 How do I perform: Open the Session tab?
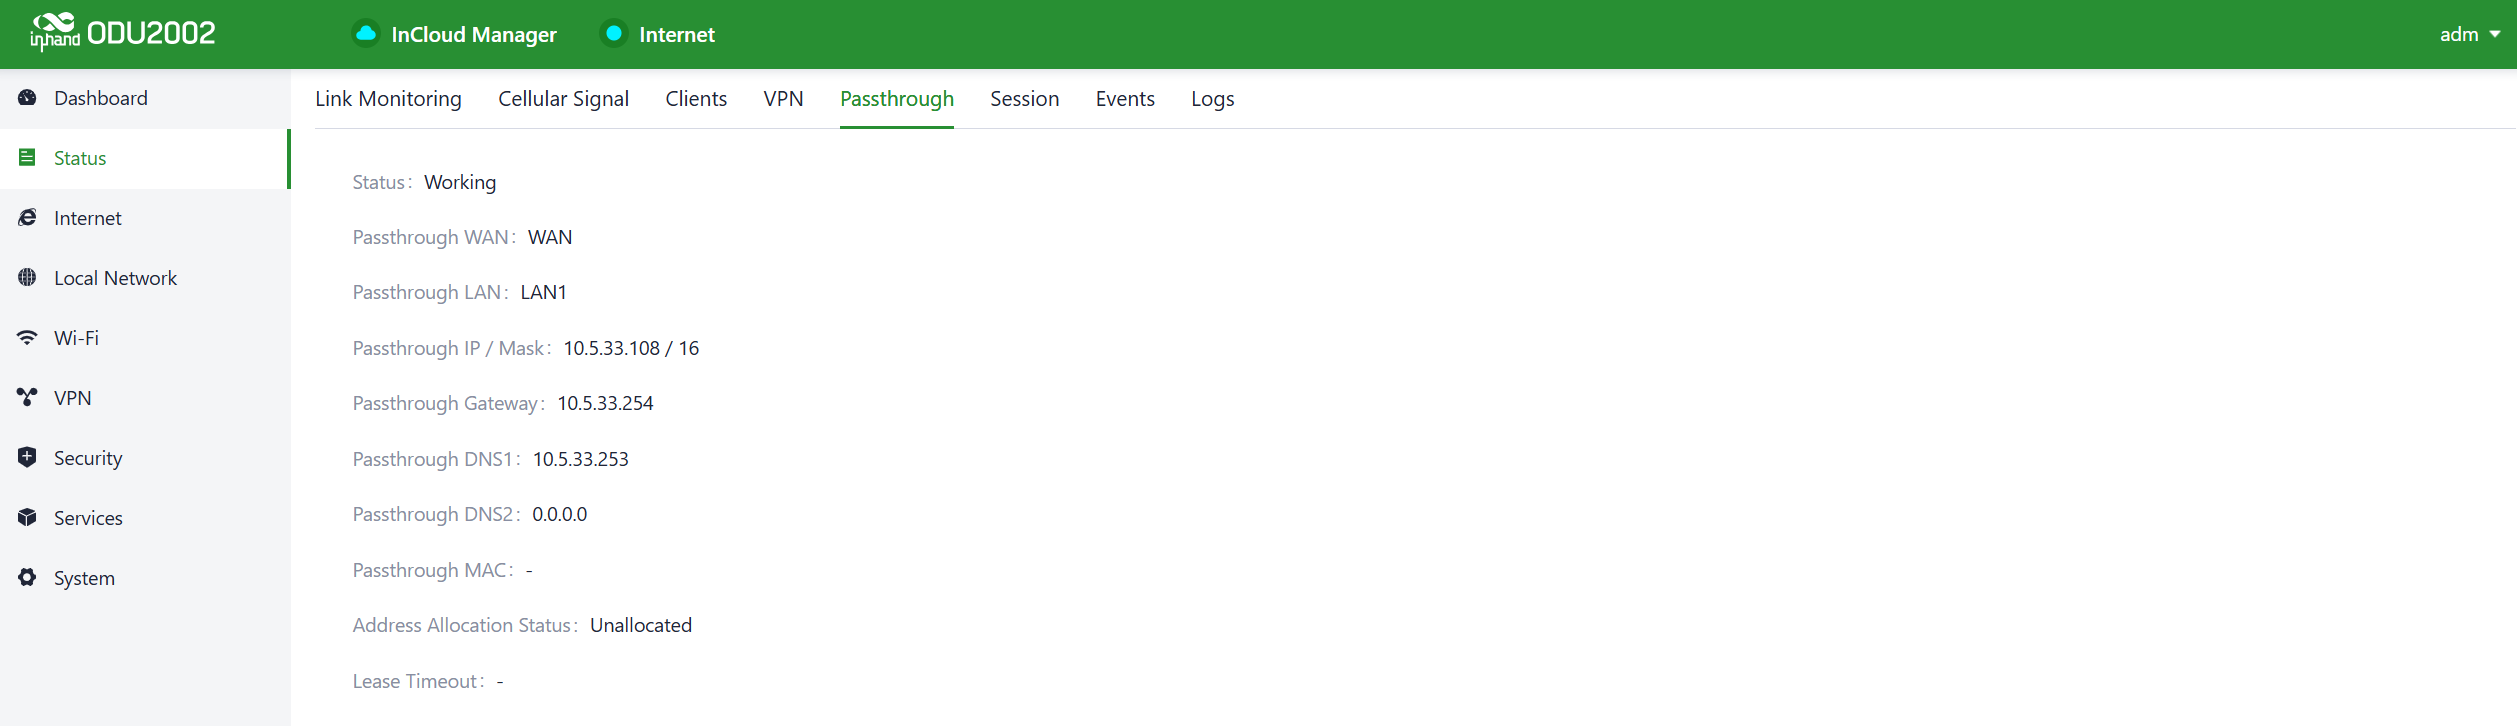[x=1024, y=99]
